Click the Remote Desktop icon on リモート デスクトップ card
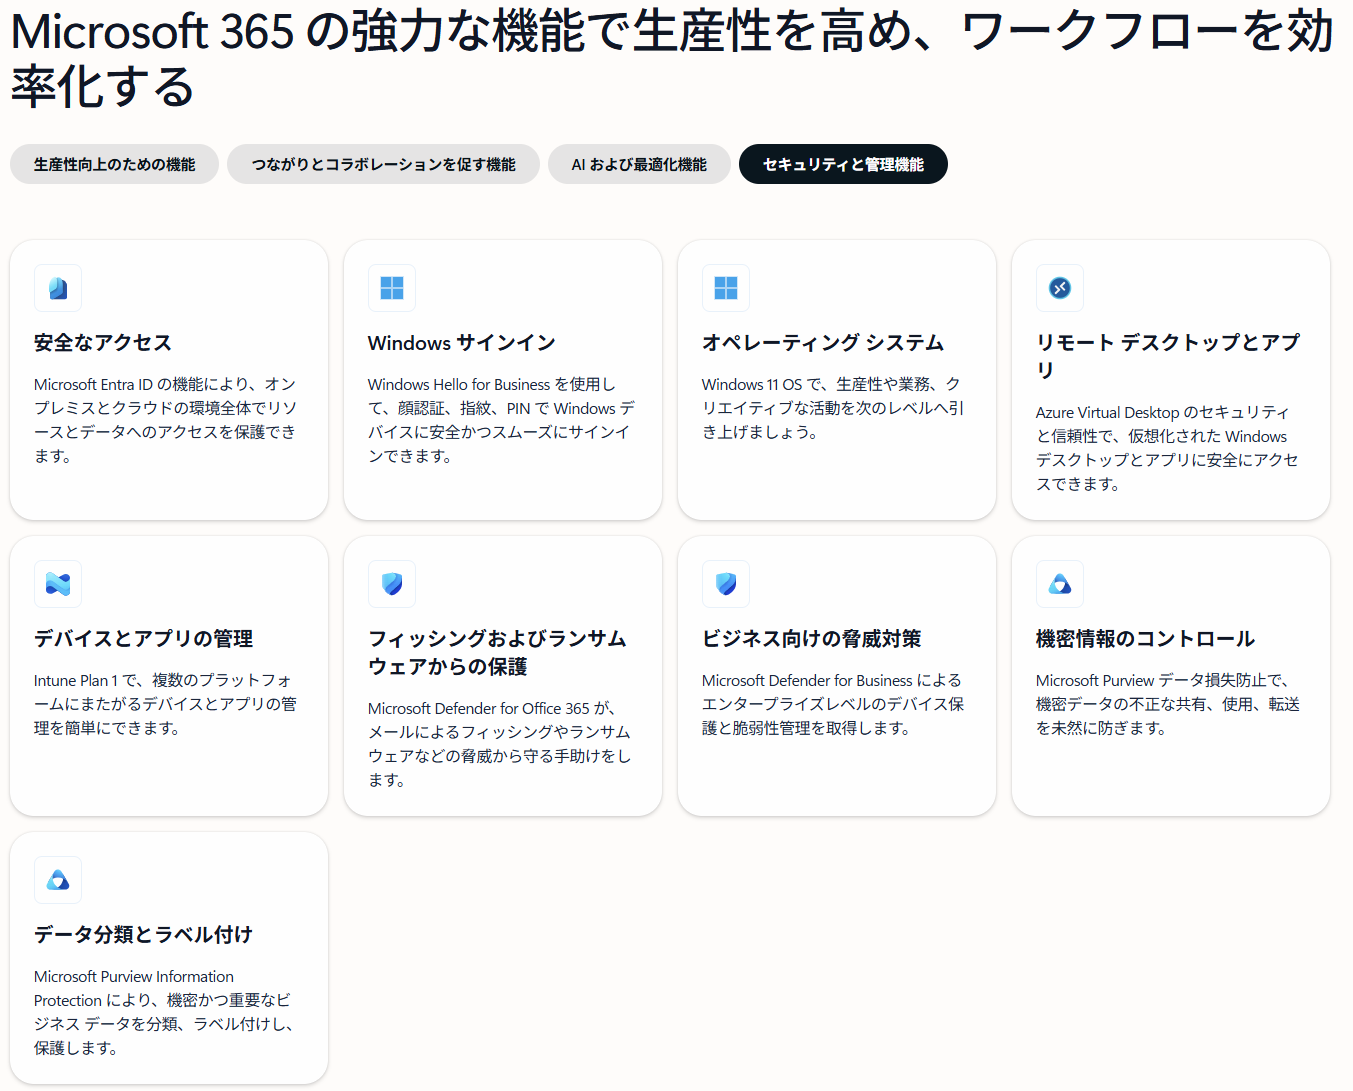Screen dimensions: 1353x1091 (x=1060, y=288)
